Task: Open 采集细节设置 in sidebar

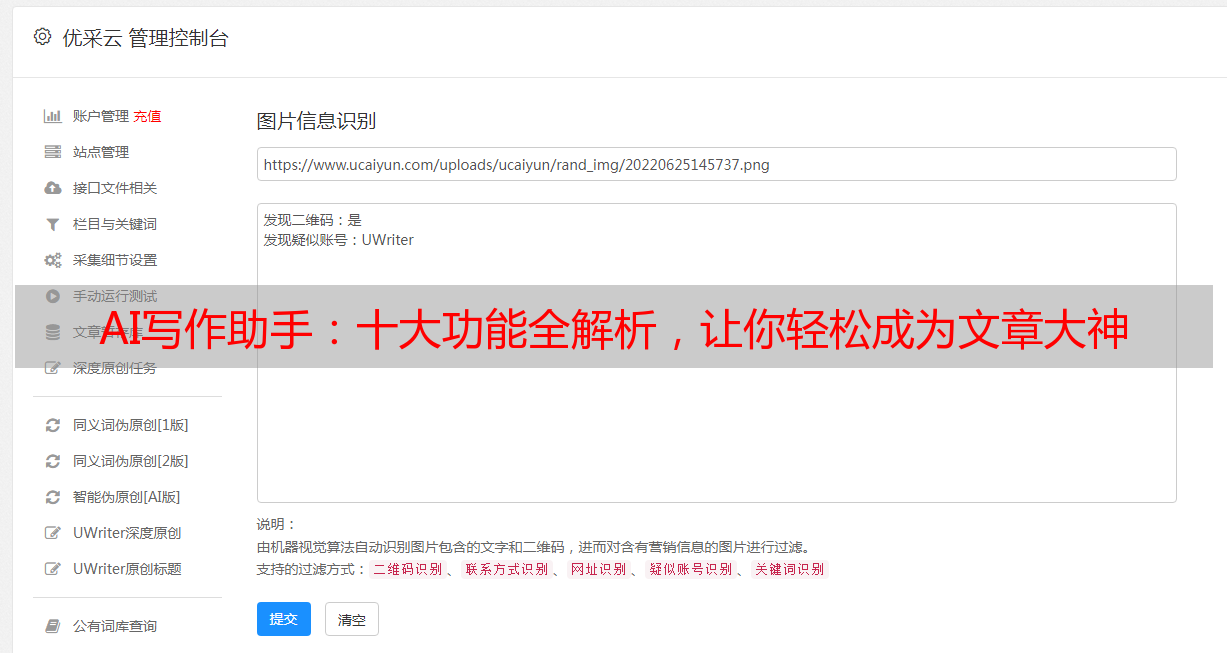Action: pyautogui.click(x=115, y=260)
